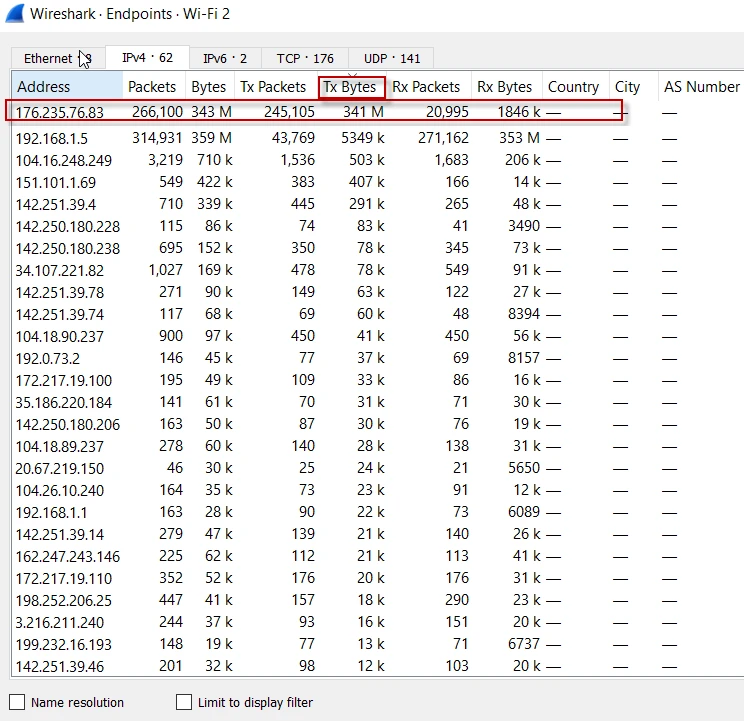Click the Packets column header
744x721 pixels.
click(152, 87)
